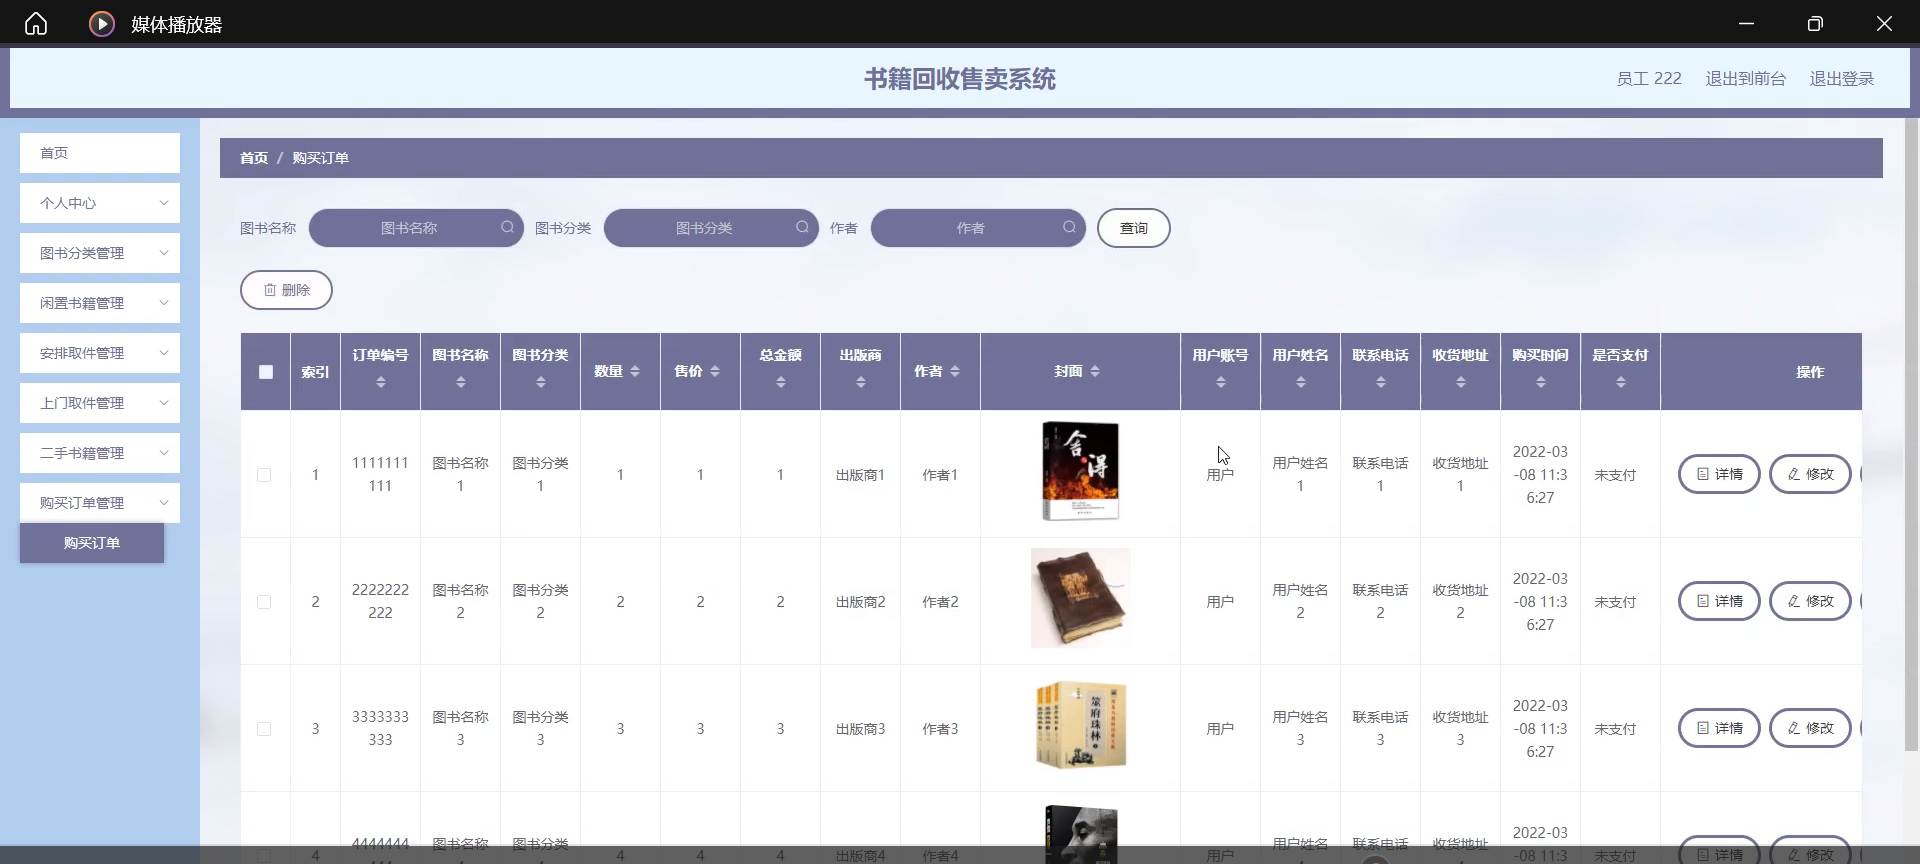Click the search icon in 作者 field
Viewport: 1920px width, 864px height.
1069,227
